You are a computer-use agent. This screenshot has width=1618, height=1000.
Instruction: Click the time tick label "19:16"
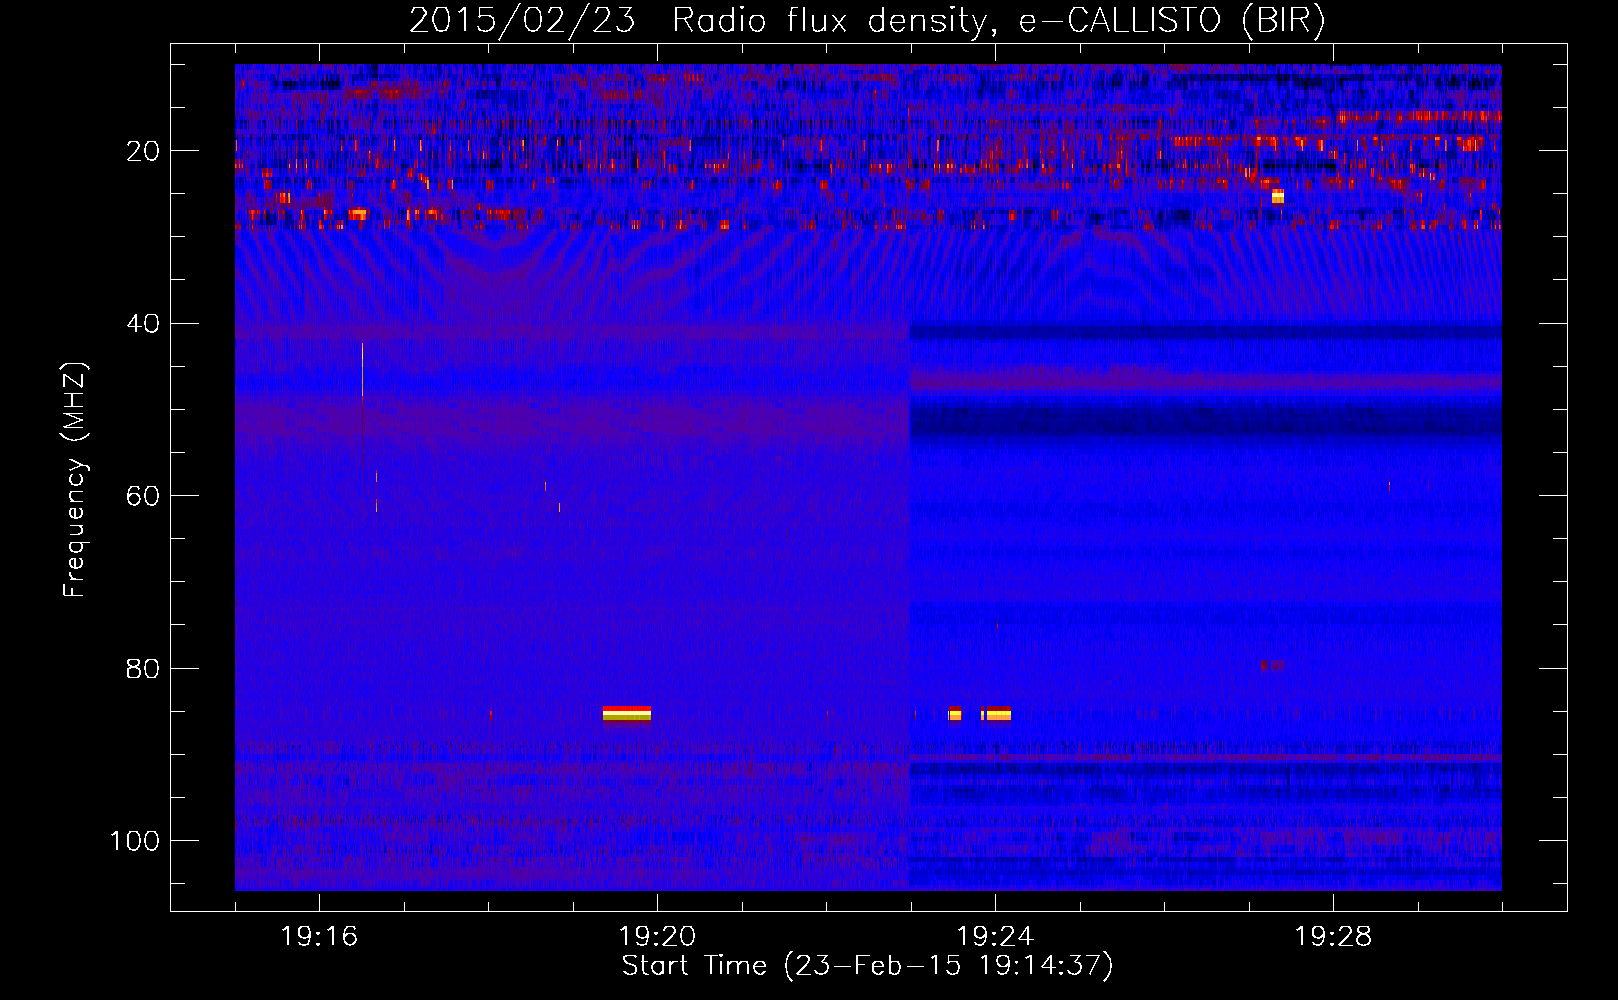(x=319, y=937)
